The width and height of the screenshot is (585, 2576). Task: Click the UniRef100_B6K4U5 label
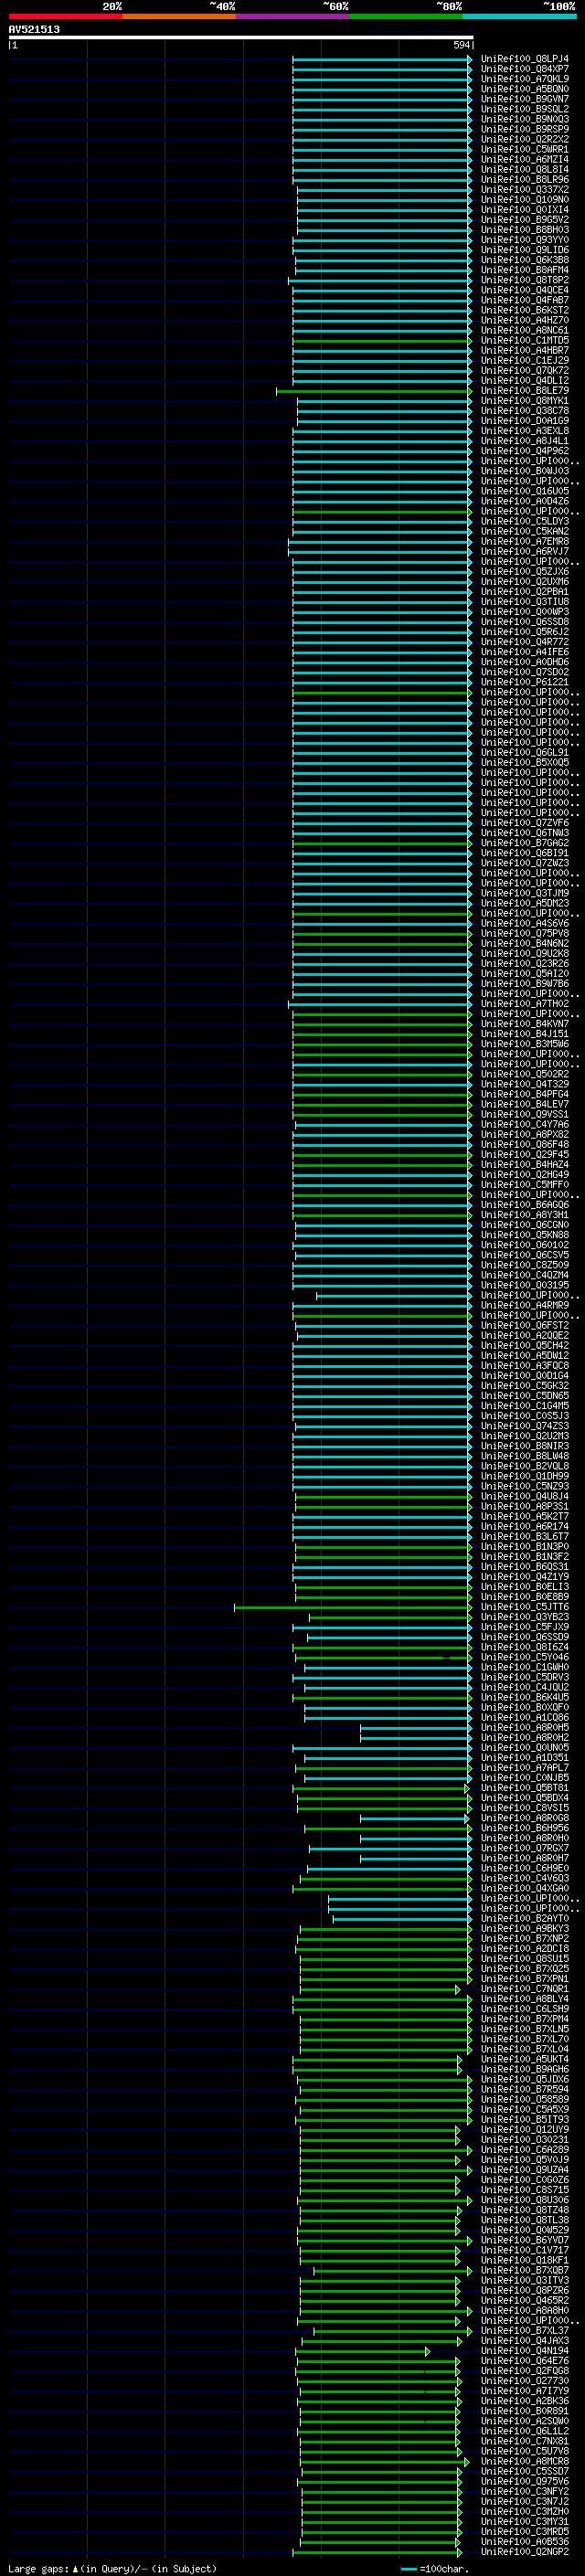point(525,1697)
